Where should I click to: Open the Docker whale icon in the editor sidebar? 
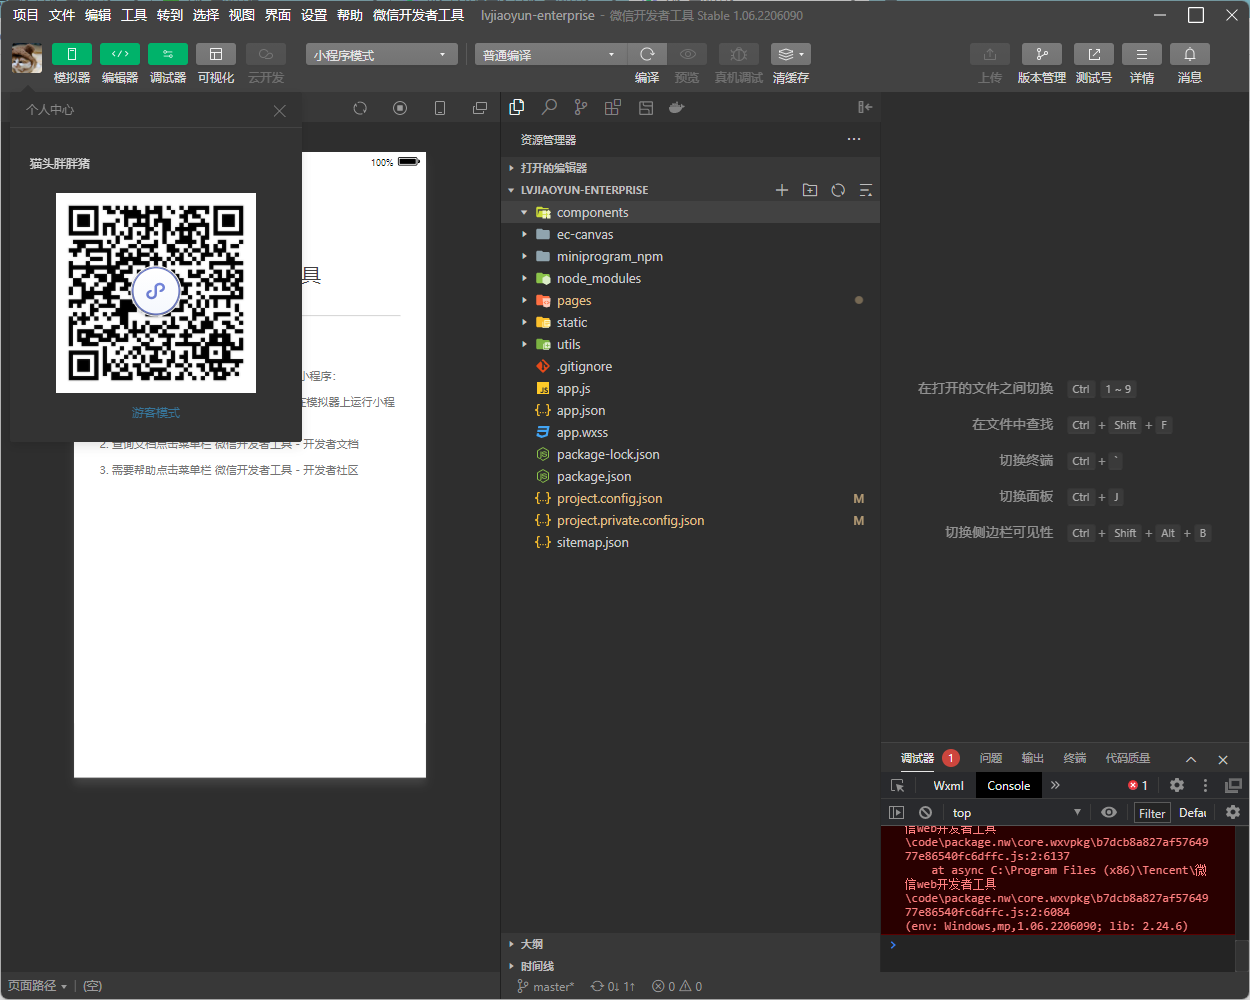[677, 107]
